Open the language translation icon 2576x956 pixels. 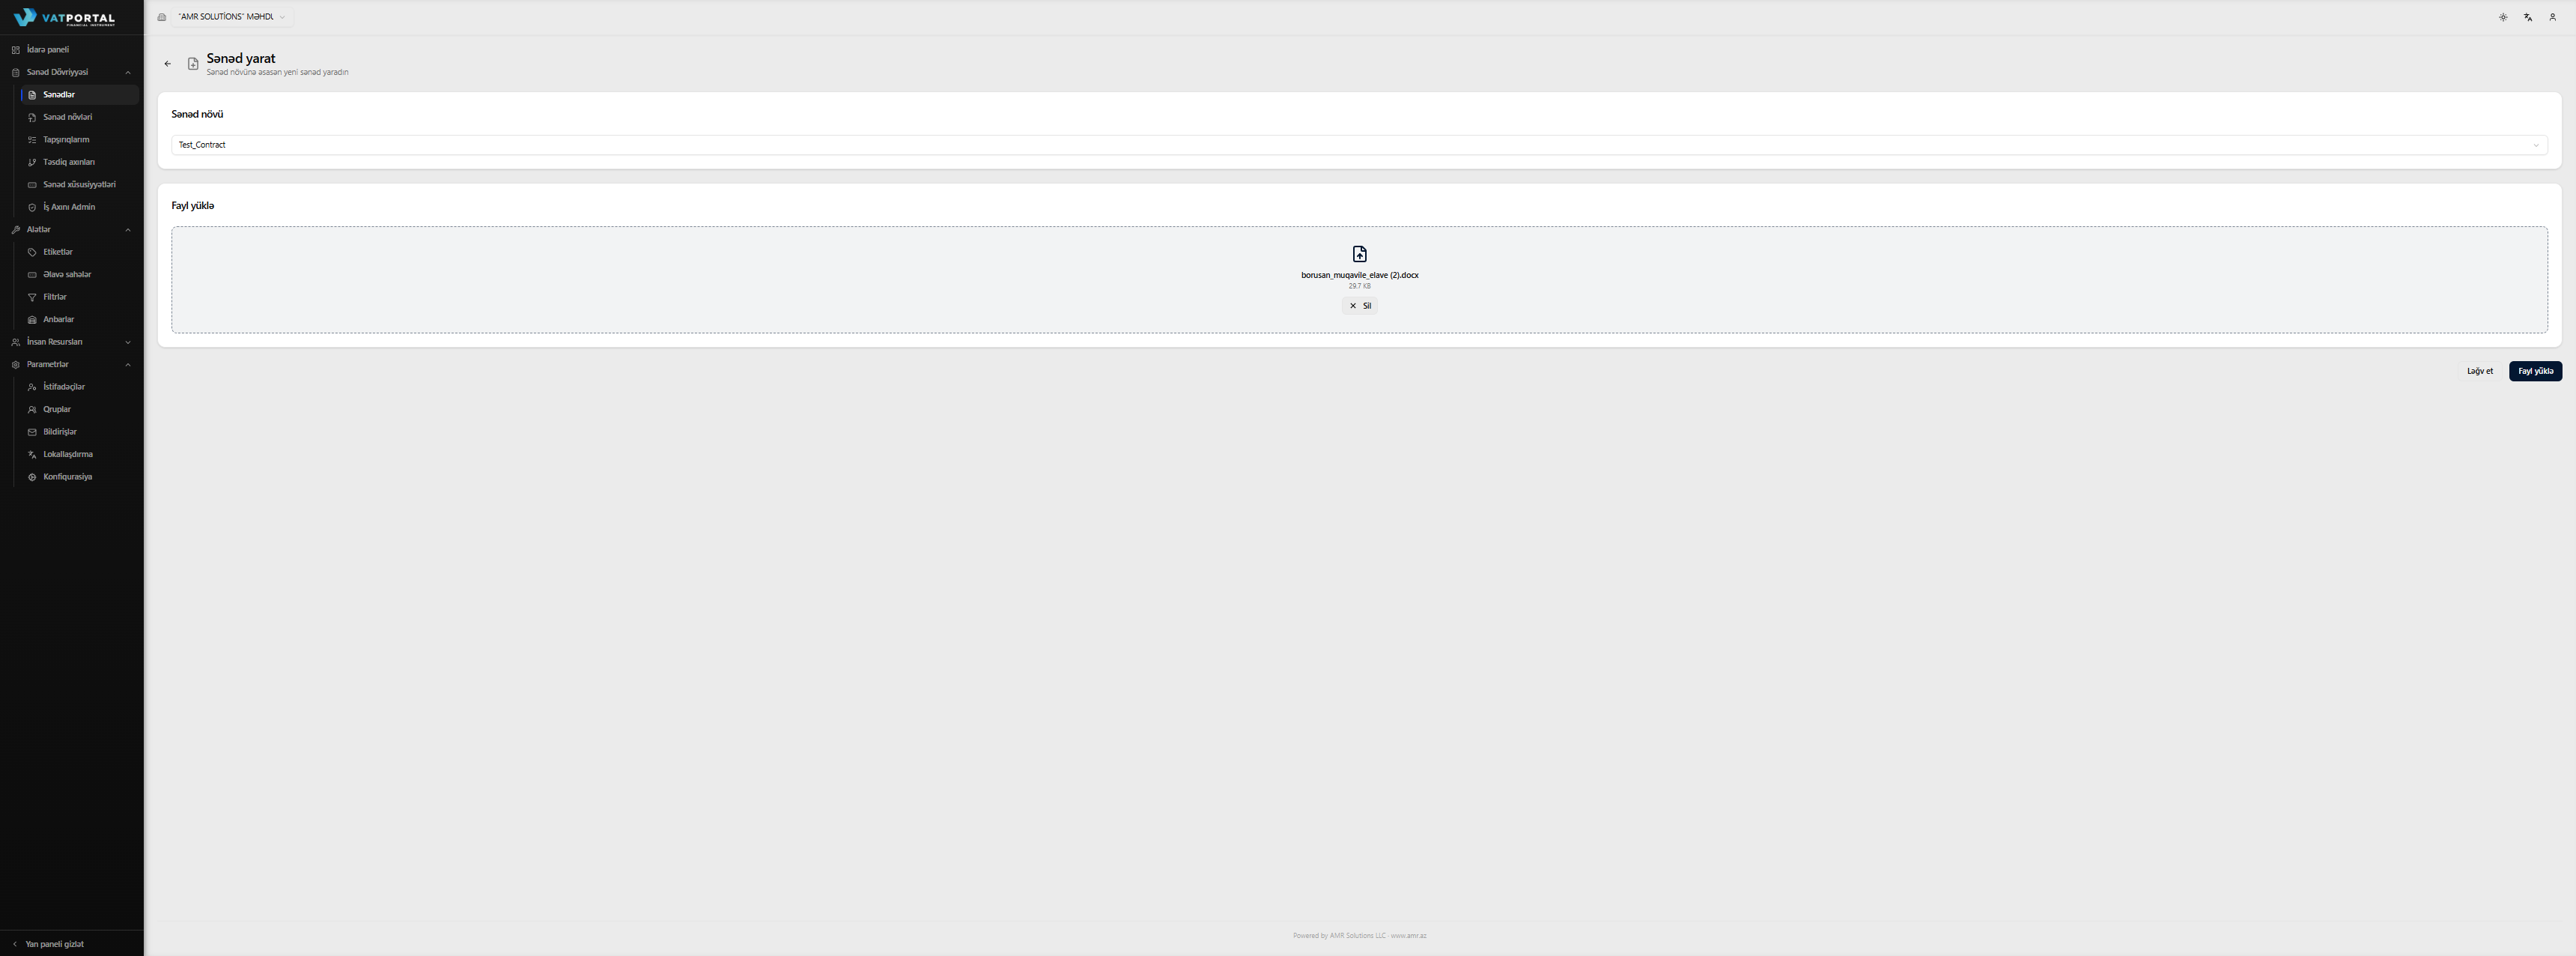pyautogui.click(x=2528, y=17)
